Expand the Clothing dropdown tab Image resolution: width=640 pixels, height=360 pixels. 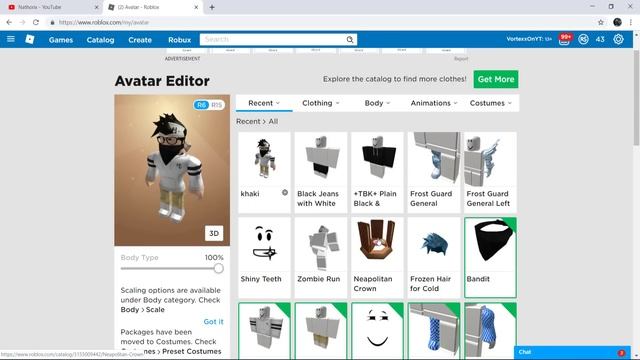(x=320, y=103)
